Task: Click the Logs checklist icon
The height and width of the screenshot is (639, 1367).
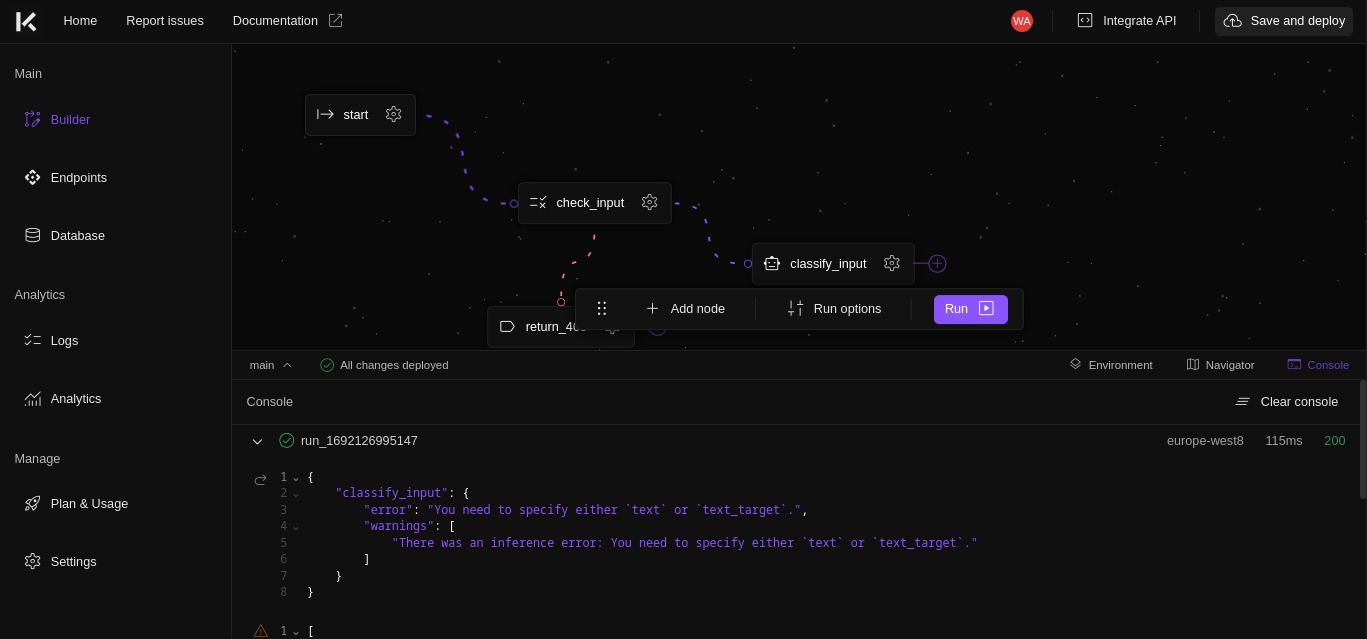Action: click(33, 341)
